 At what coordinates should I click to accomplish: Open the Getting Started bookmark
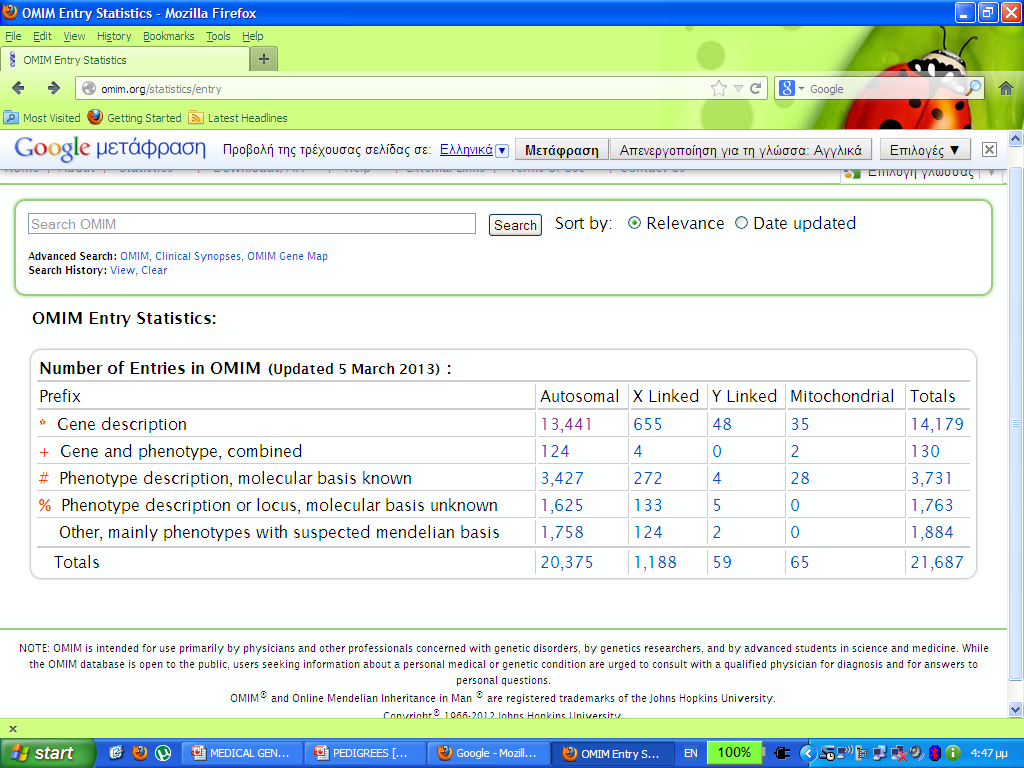pyautogui.click(x=135, y=118)
